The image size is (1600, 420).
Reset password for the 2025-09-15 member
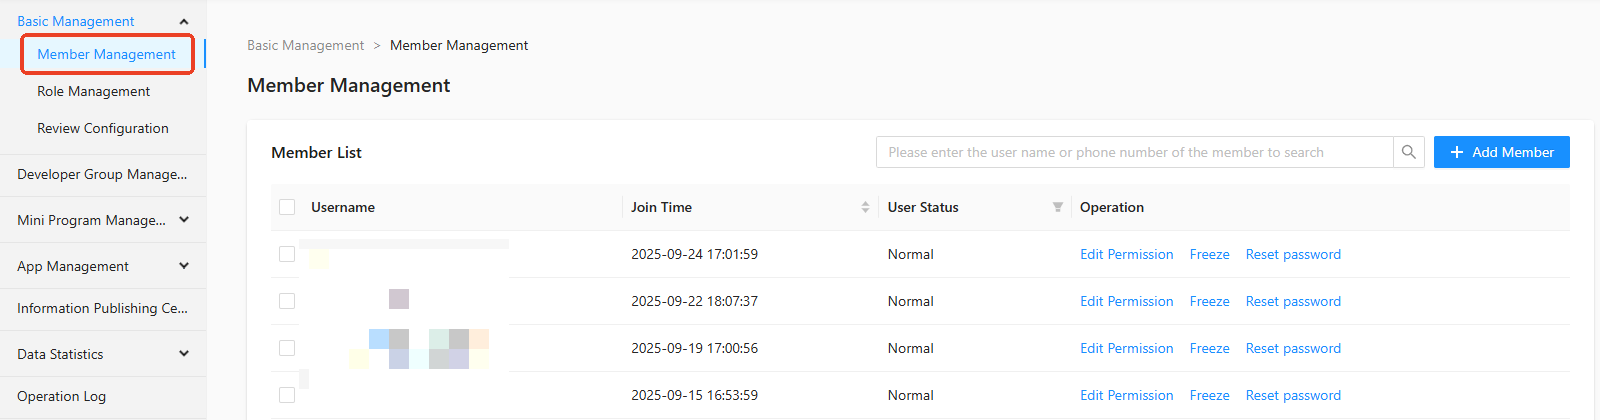point(1293,395)
